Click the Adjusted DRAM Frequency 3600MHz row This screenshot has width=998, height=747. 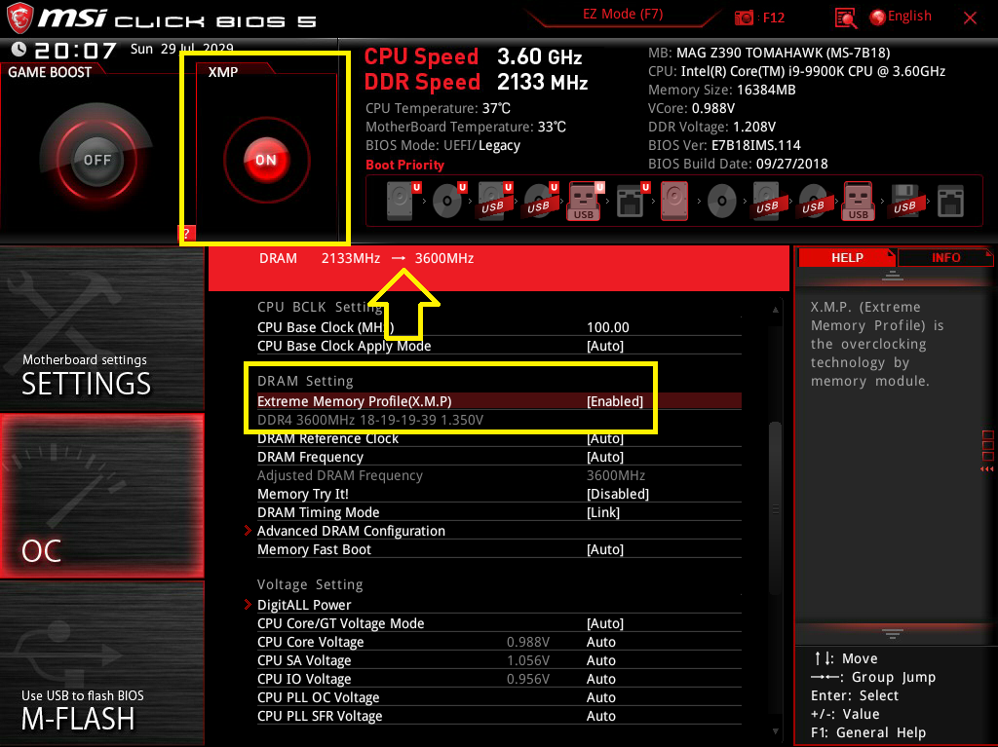499,475
